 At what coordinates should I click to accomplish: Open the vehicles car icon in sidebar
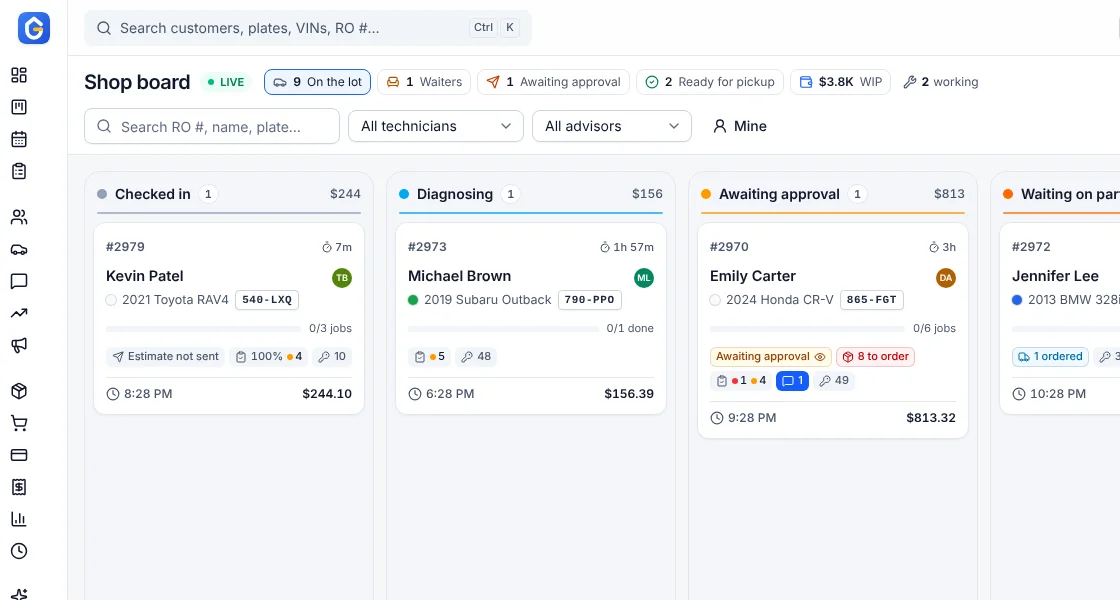19,249
